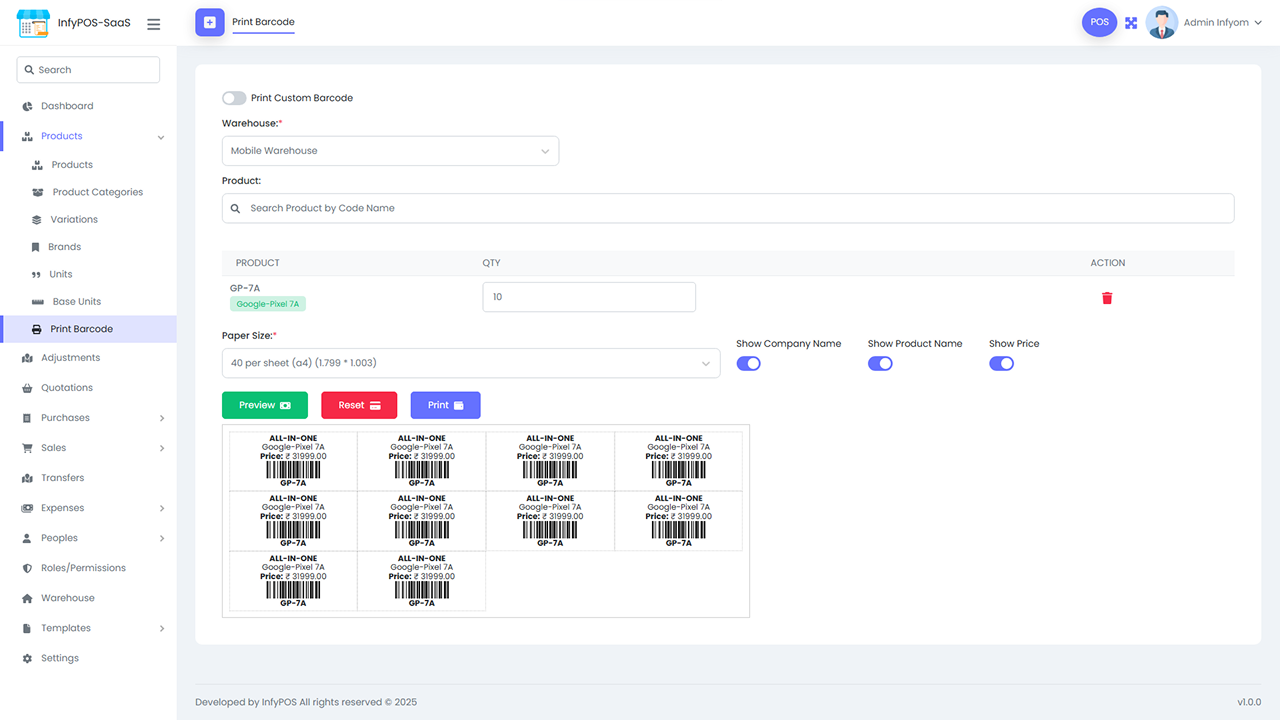This screenshot has height=720, width=1280.
Task: Open the Brands section icon
Action: click(x=36, y=246)
